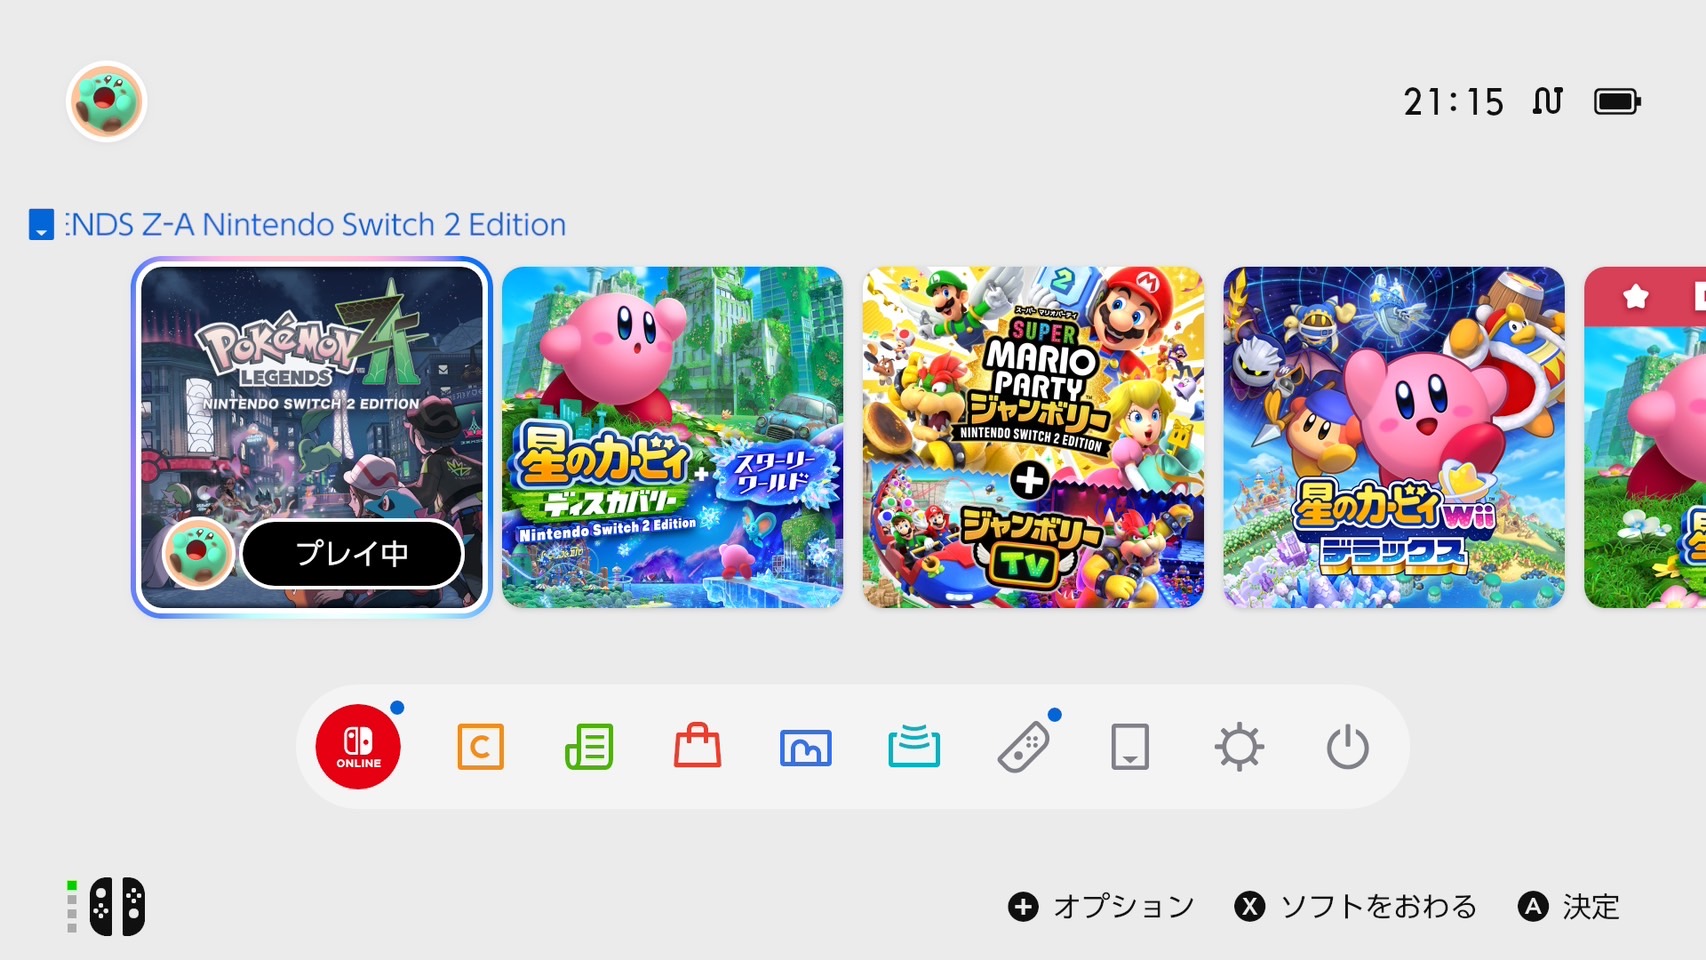Select Super Mario Party Jamboree game tile

point(1033,437)
